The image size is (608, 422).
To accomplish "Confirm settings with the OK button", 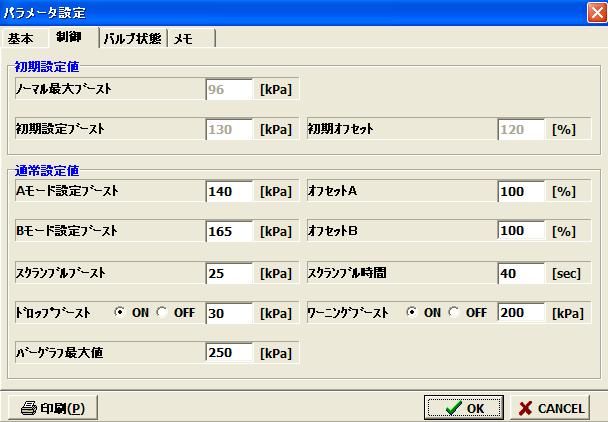I will (464, 408).
